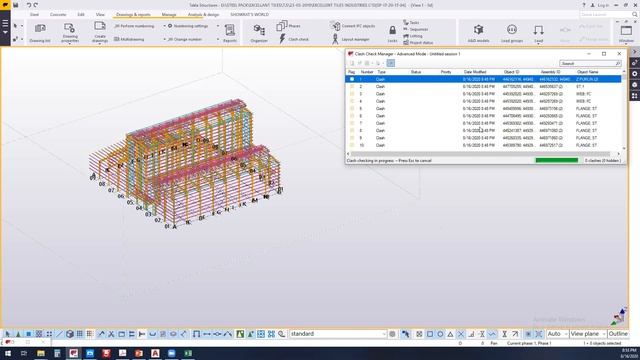Expand the Drawing properties arrow
Viewport: 640px width, 360px height.
click(70, 43)
